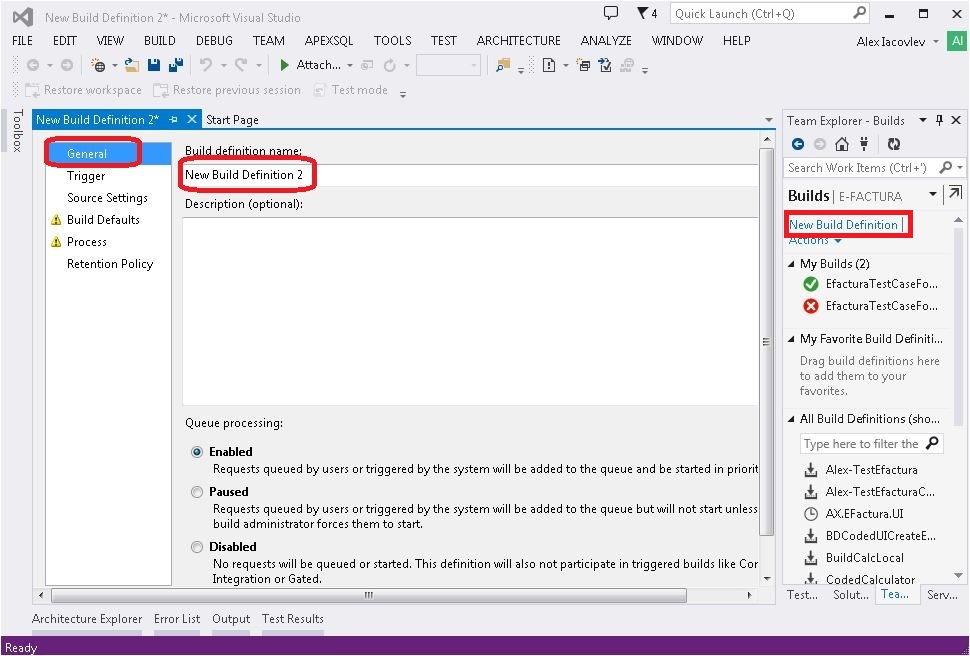Select the Retention Policy section

tap(110, 264)
